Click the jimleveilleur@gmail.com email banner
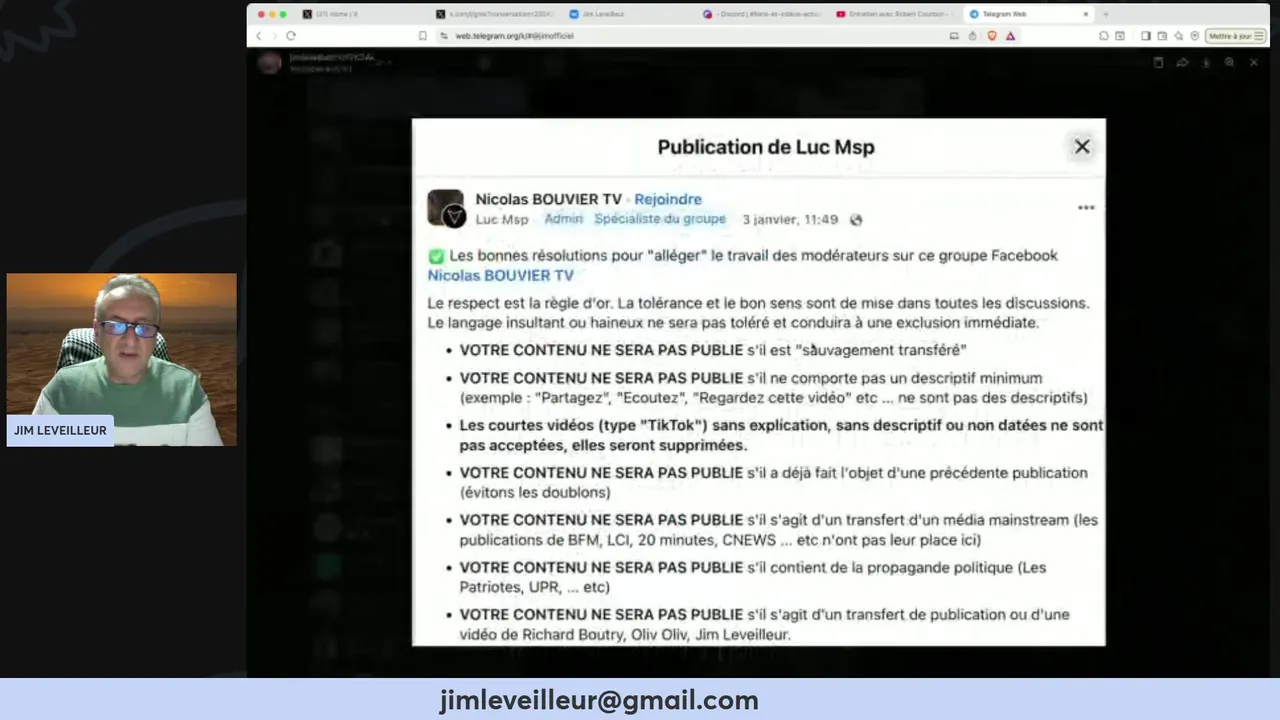This screenshot has width=1280, height=720. click(599, 700)
